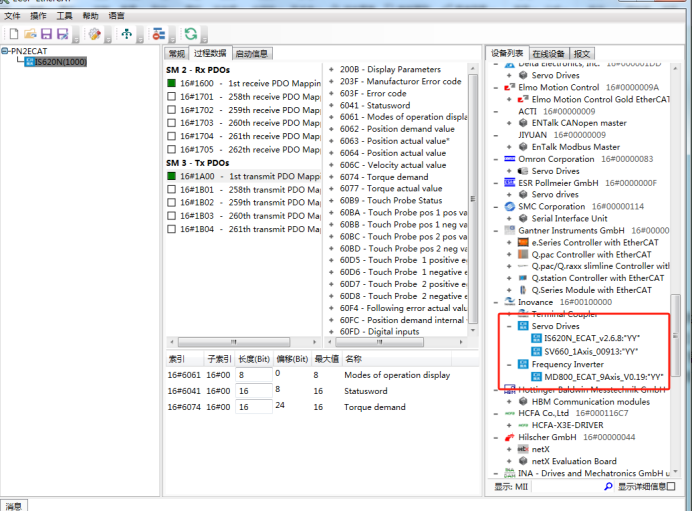Image resolution: width=693 pixels, height=511 pixels.
Task: Open the 语言 menu
Action: coord(117,16)
